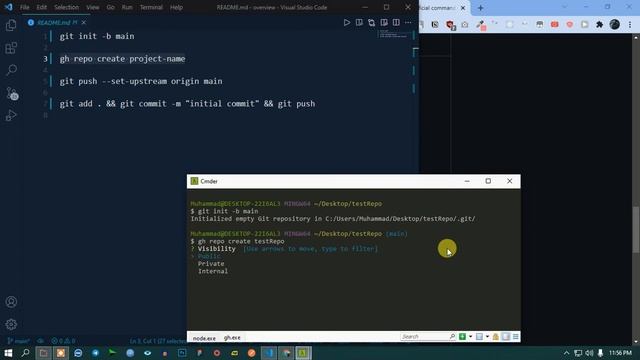Click the 'git add . && git commit' line
The height and width of the screenshot is (360, 640).
187,104
